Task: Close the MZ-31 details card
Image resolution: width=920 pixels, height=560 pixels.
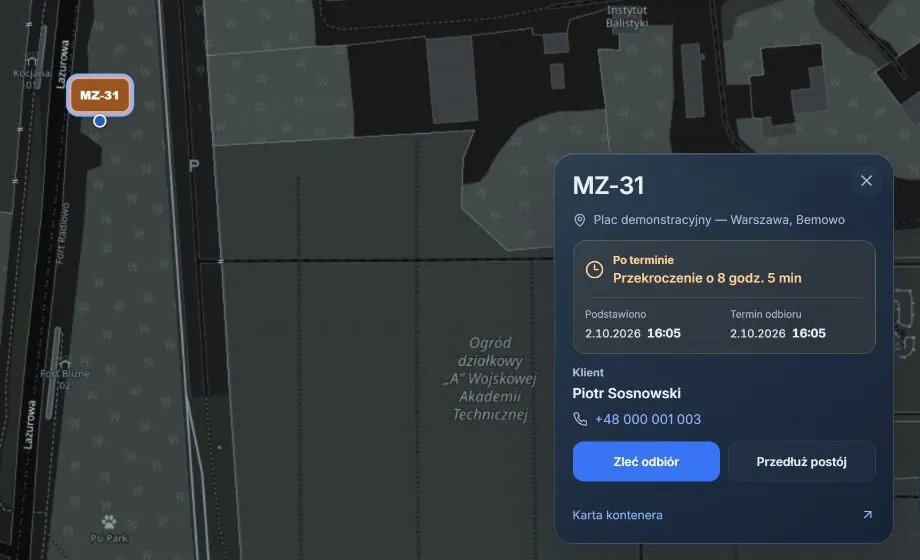Action: point(866,181)
